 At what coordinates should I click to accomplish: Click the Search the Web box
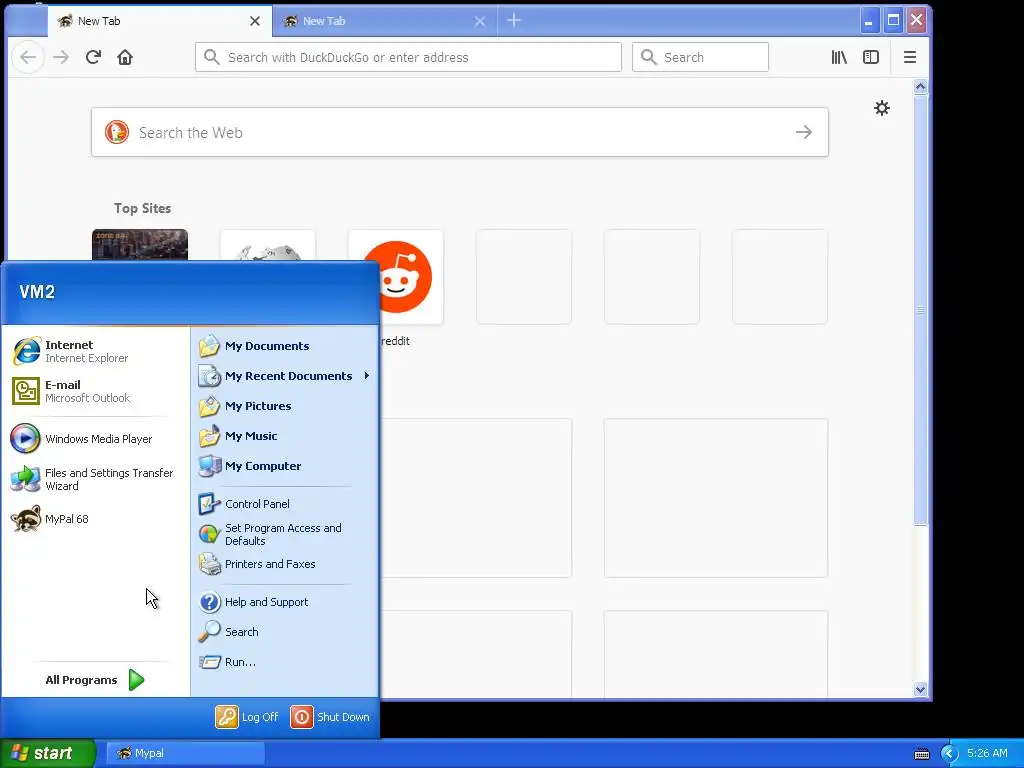pyautogui.click(x=460, y=133)
